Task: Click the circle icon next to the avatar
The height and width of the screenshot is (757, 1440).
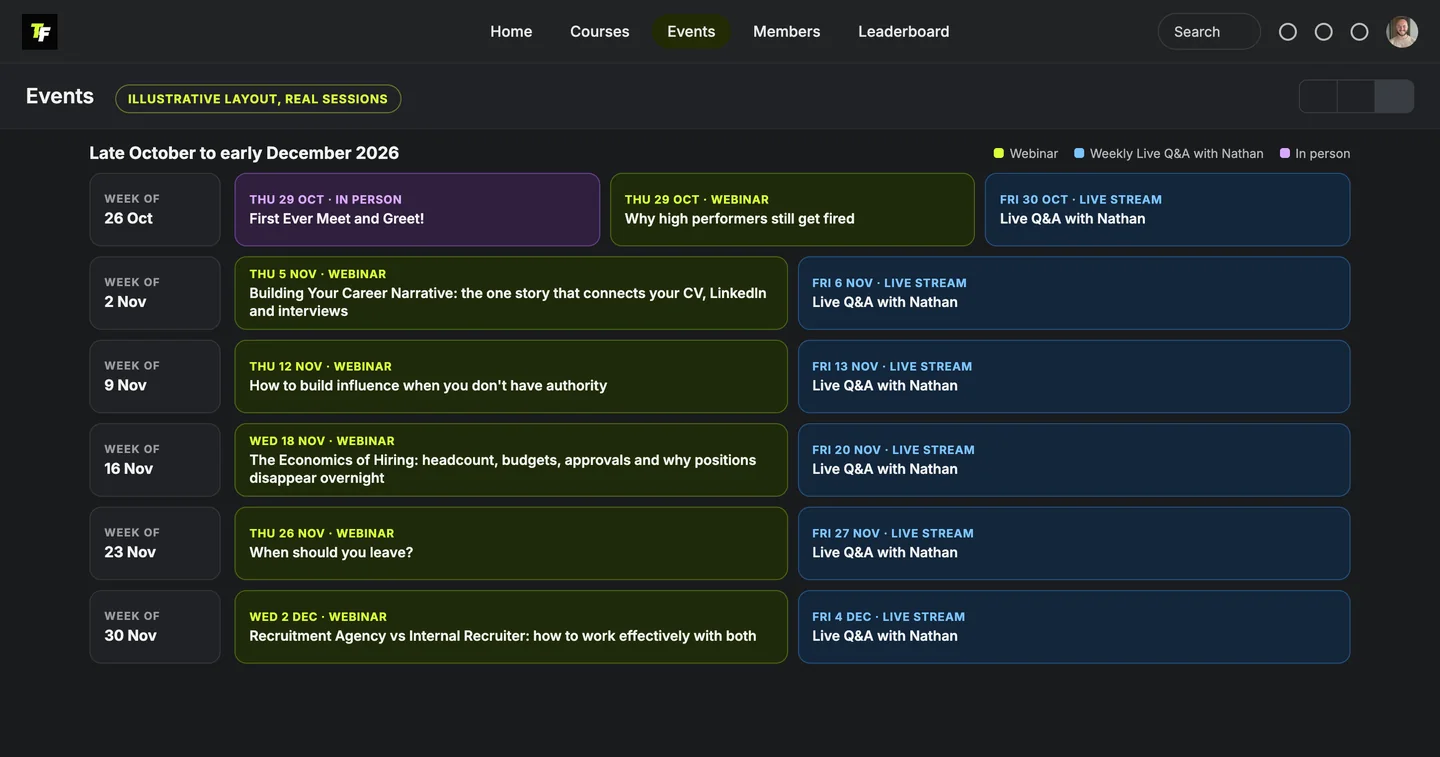Action: coord(1360,32)
